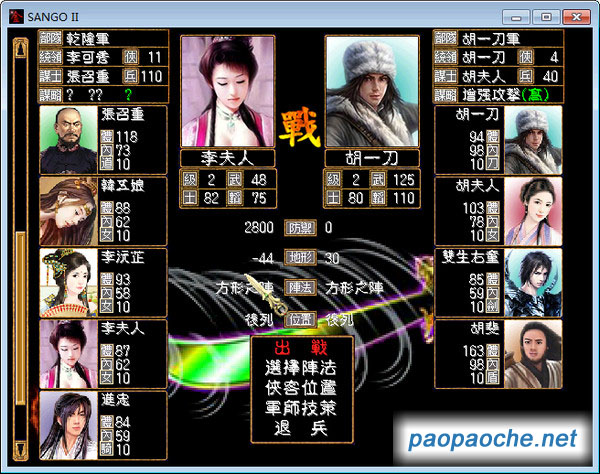Click the 謀略 icon beside 增强攻擊

(x=446, y=94)
